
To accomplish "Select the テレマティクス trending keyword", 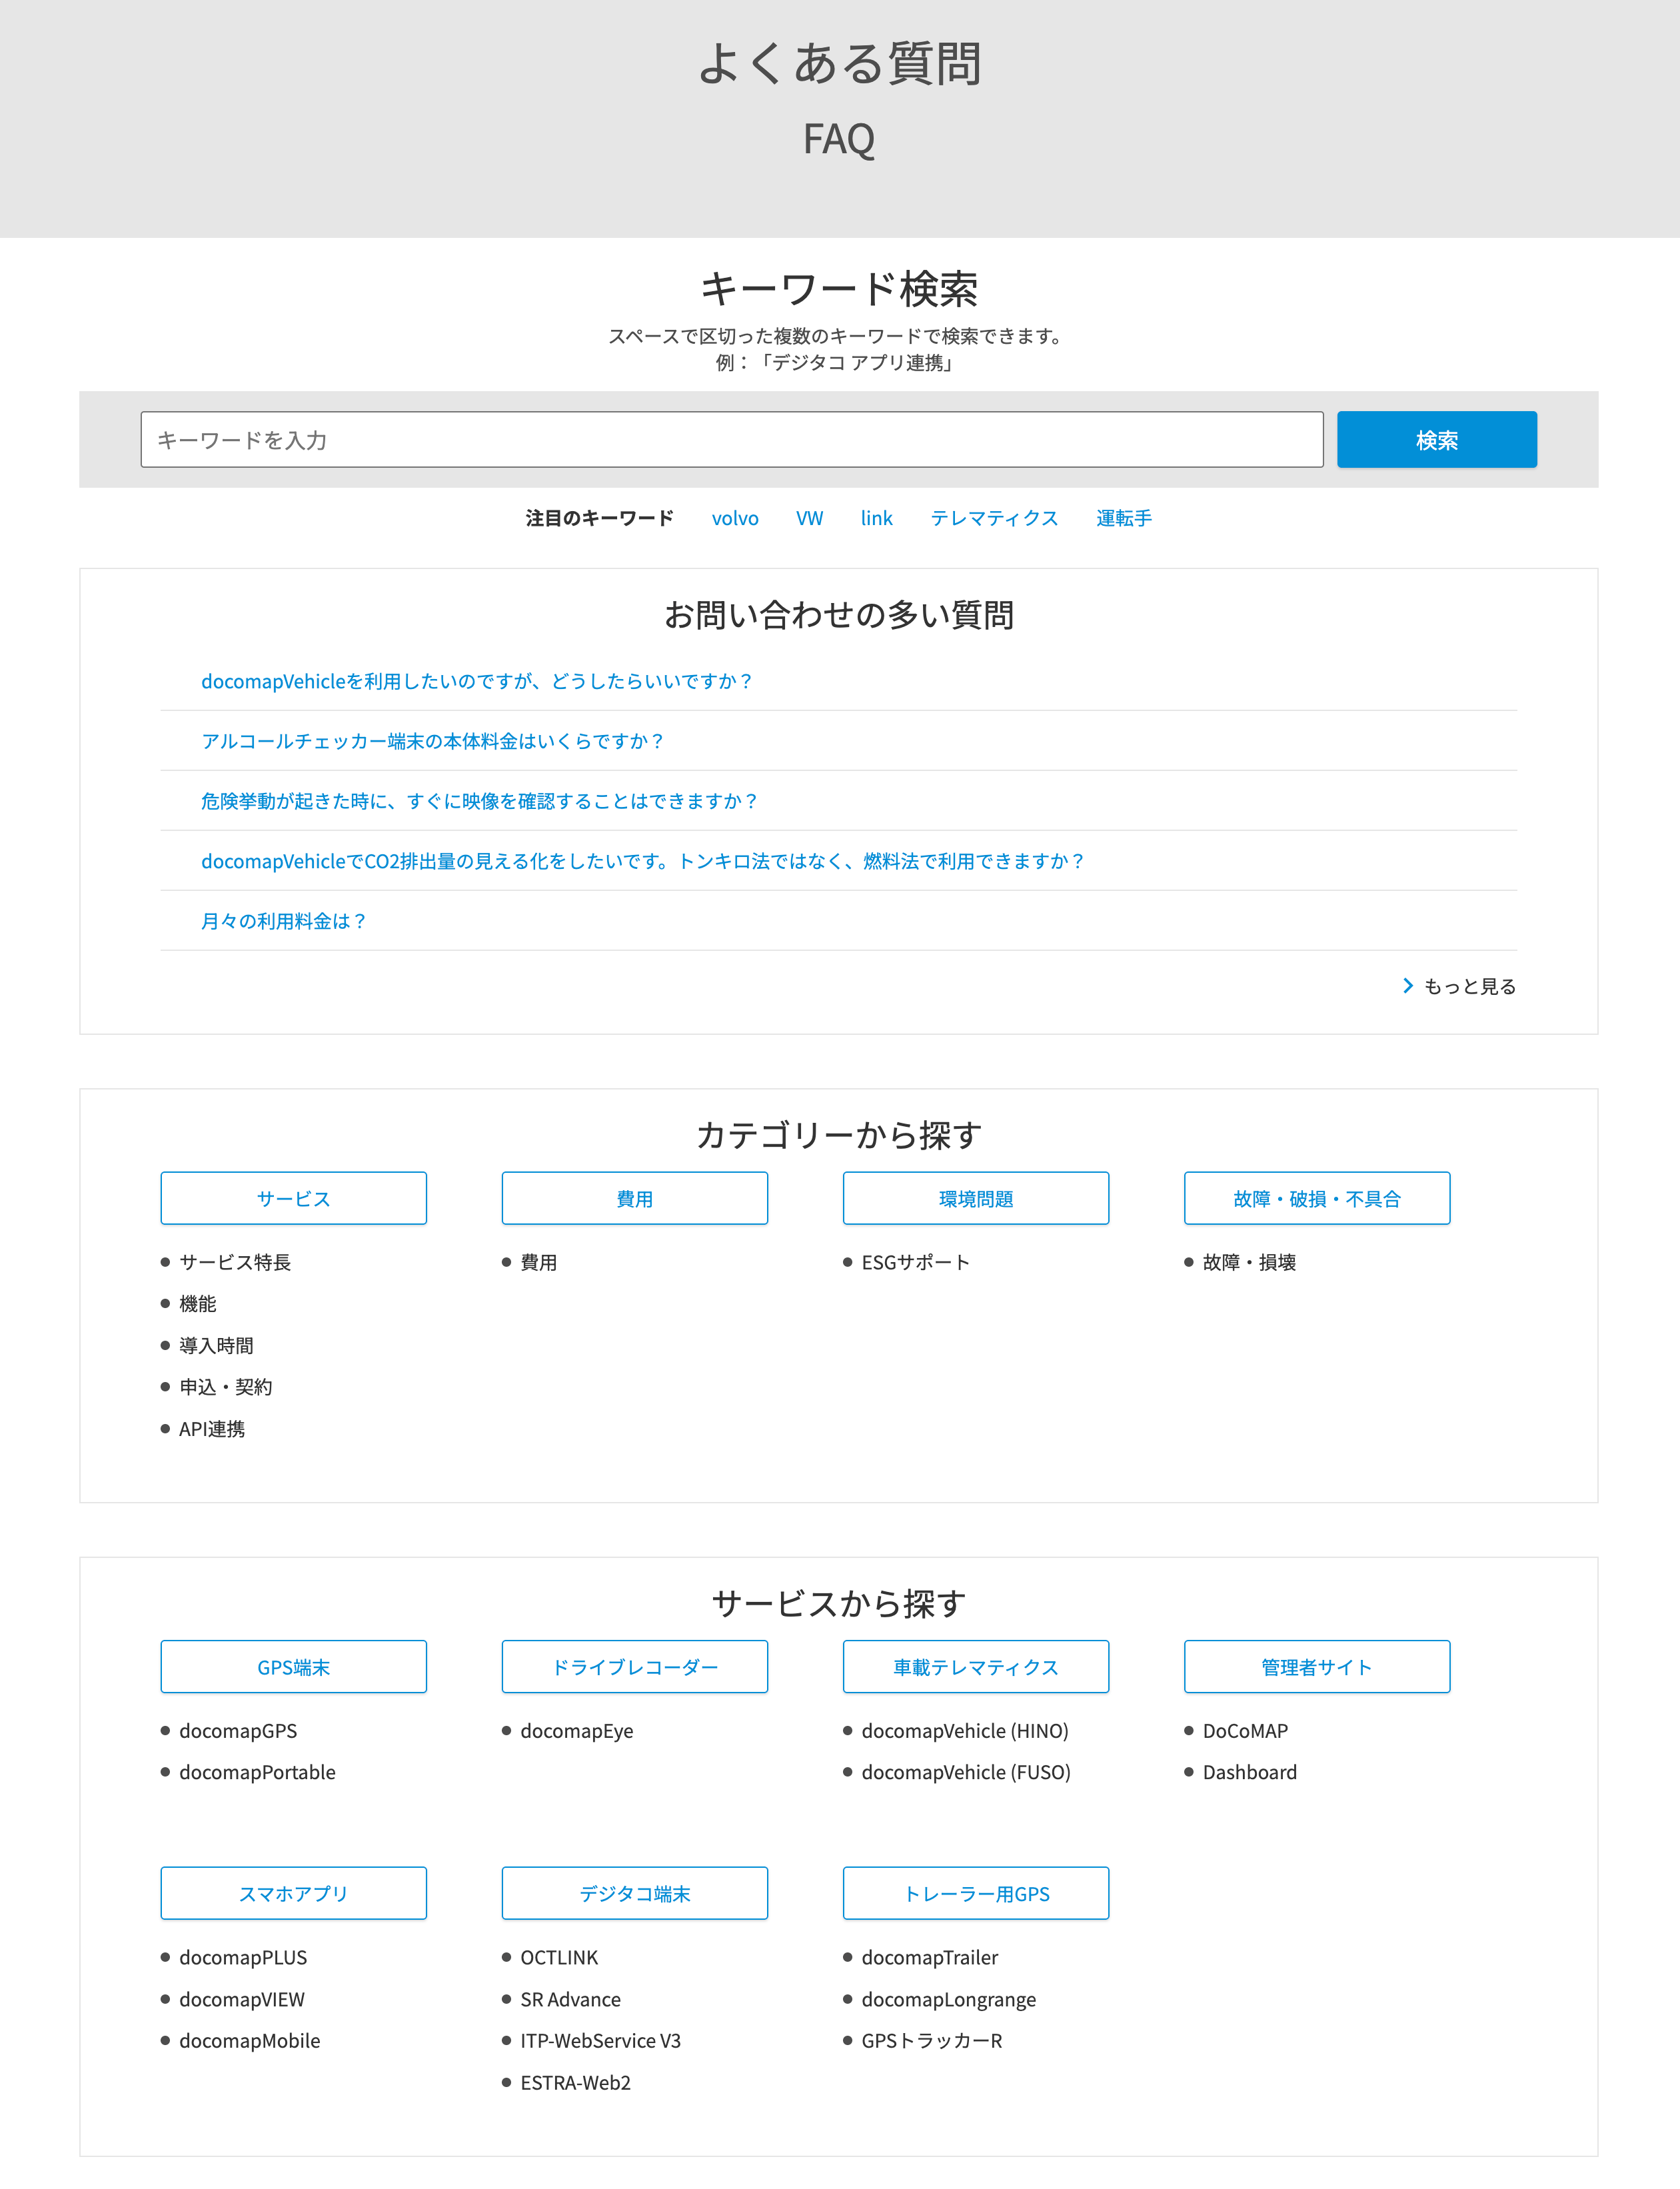I will pos(994,518).
